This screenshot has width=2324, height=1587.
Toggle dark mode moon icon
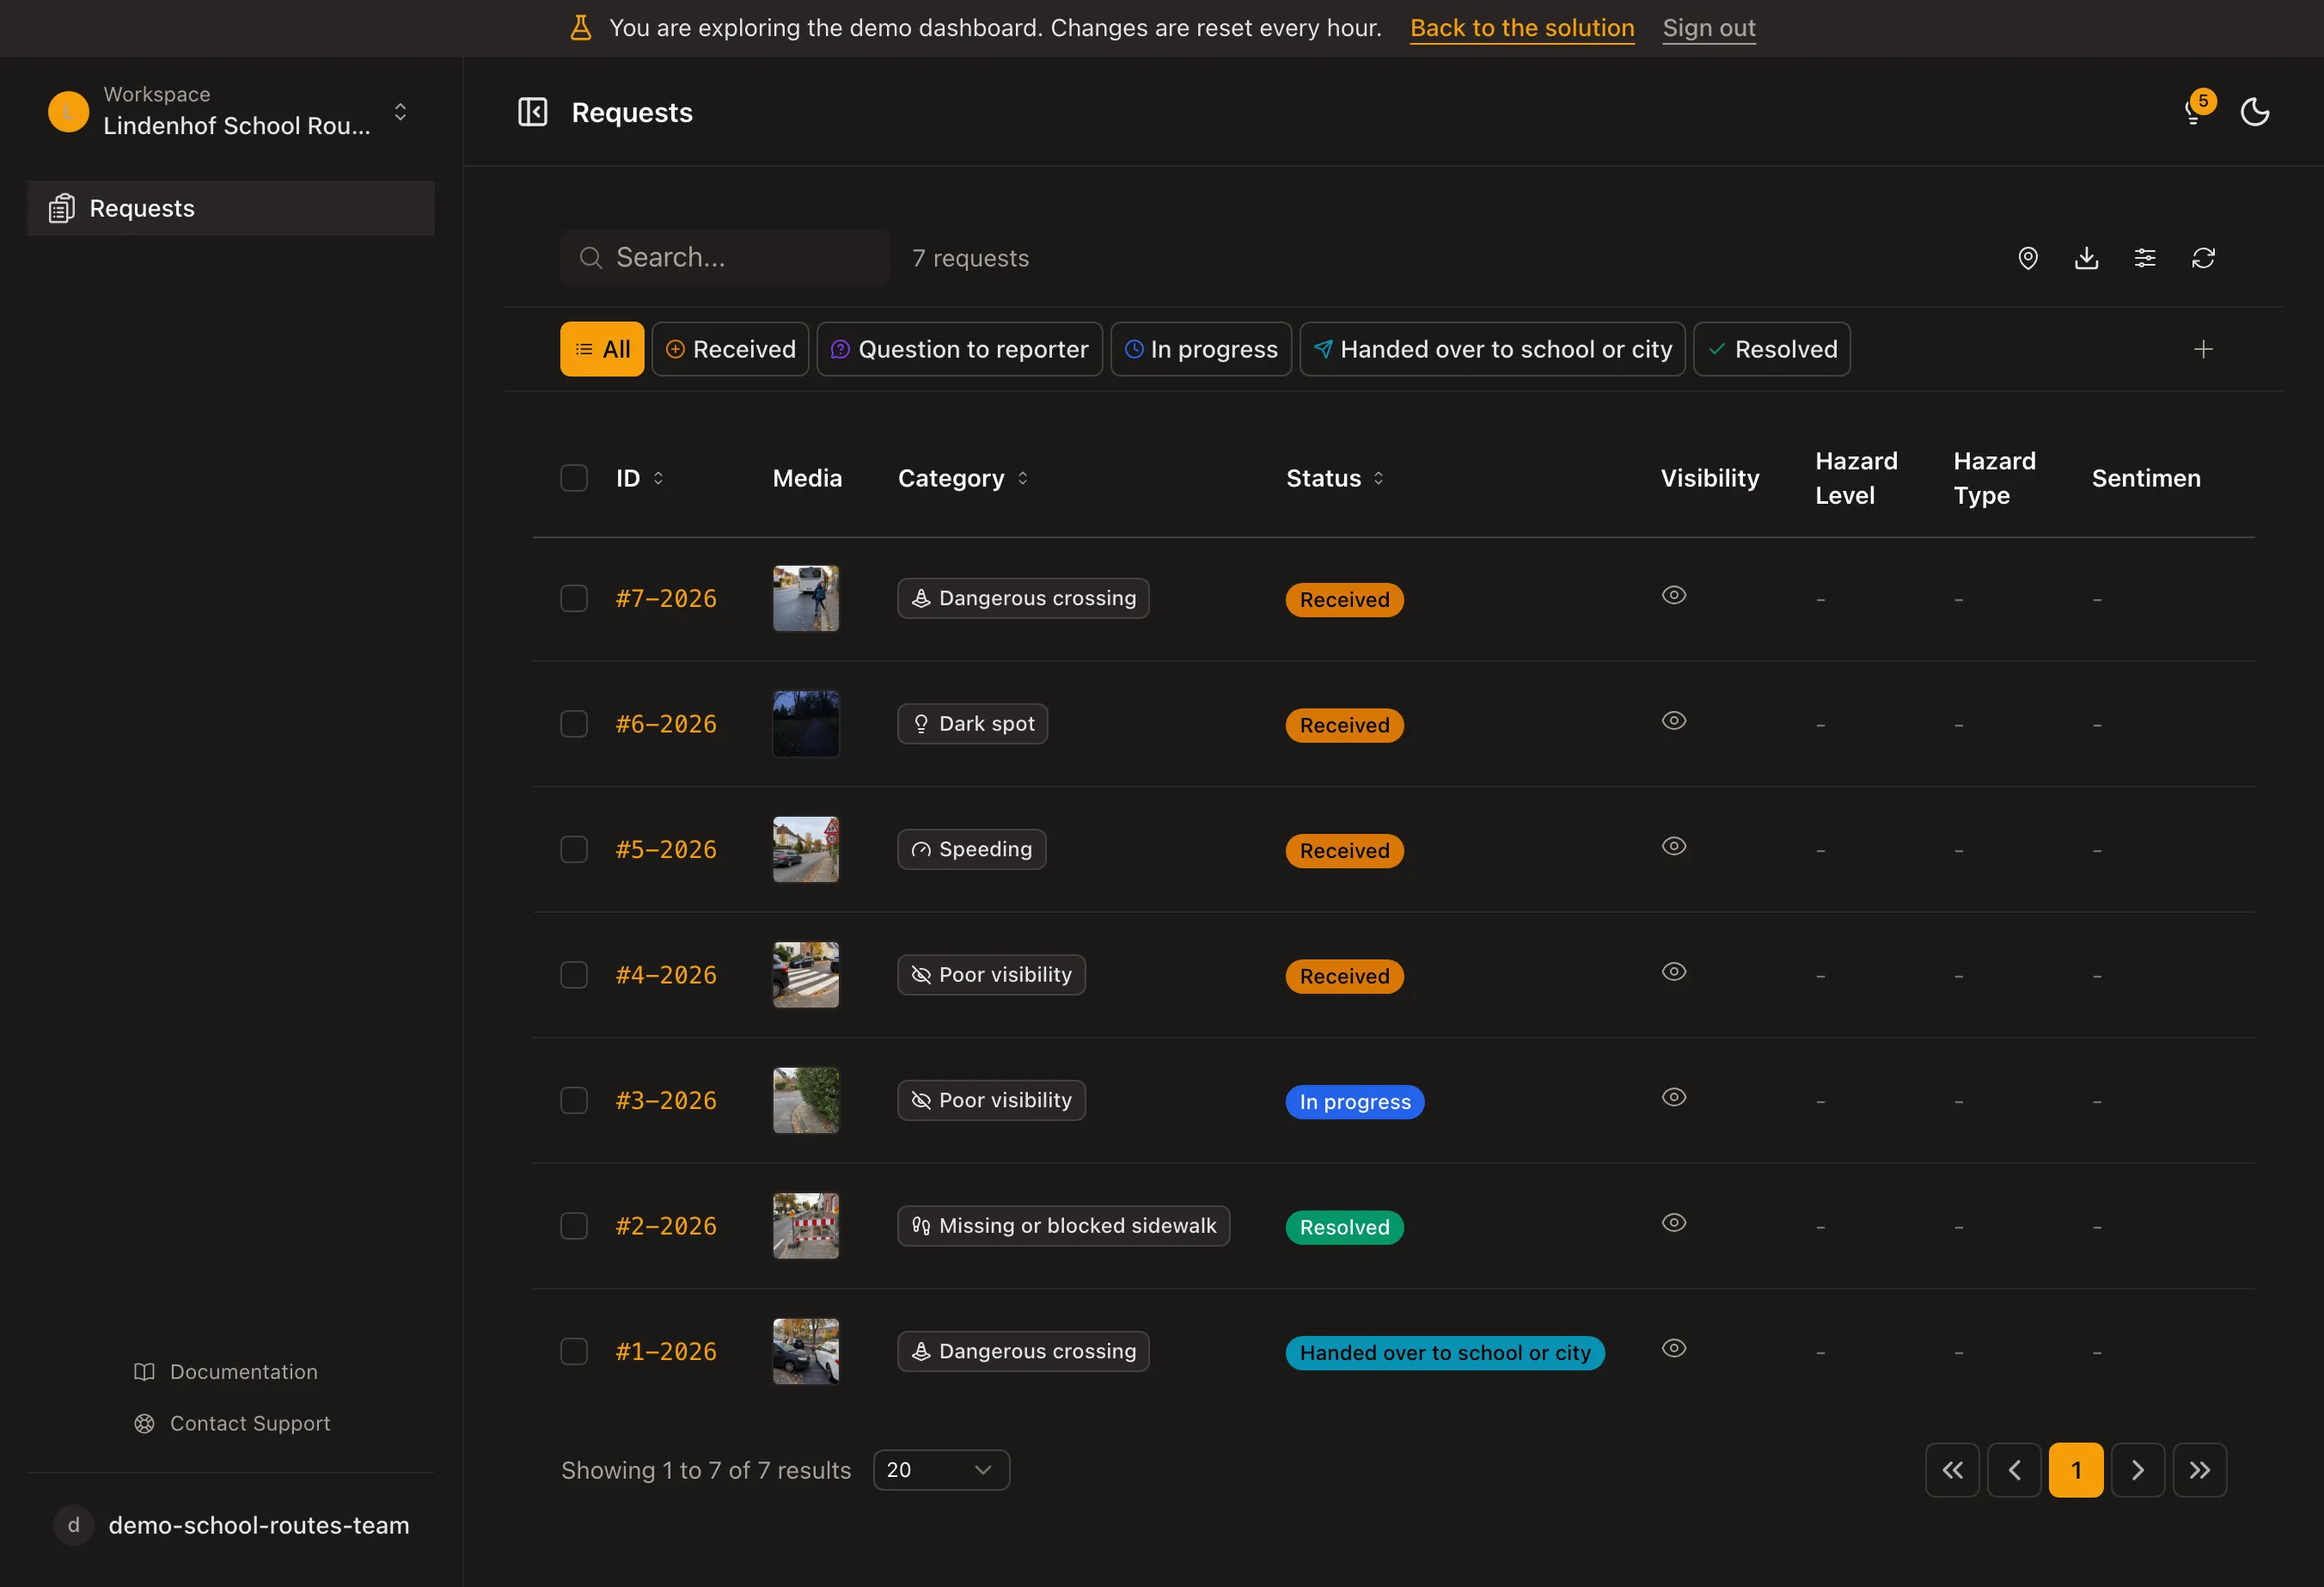click(x=2255, y=112)
